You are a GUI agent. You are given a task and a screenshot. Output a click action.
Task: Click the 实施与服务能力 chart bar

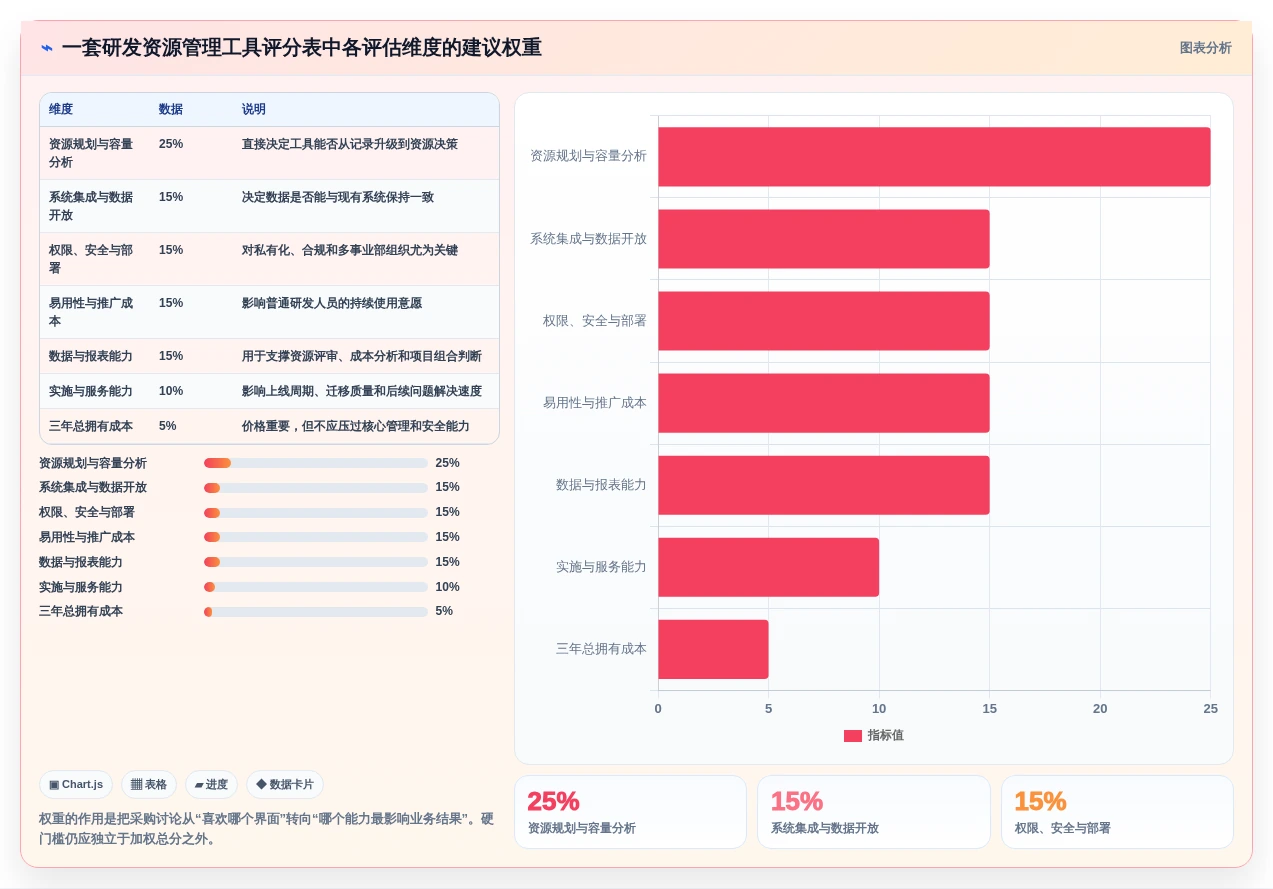768,567
